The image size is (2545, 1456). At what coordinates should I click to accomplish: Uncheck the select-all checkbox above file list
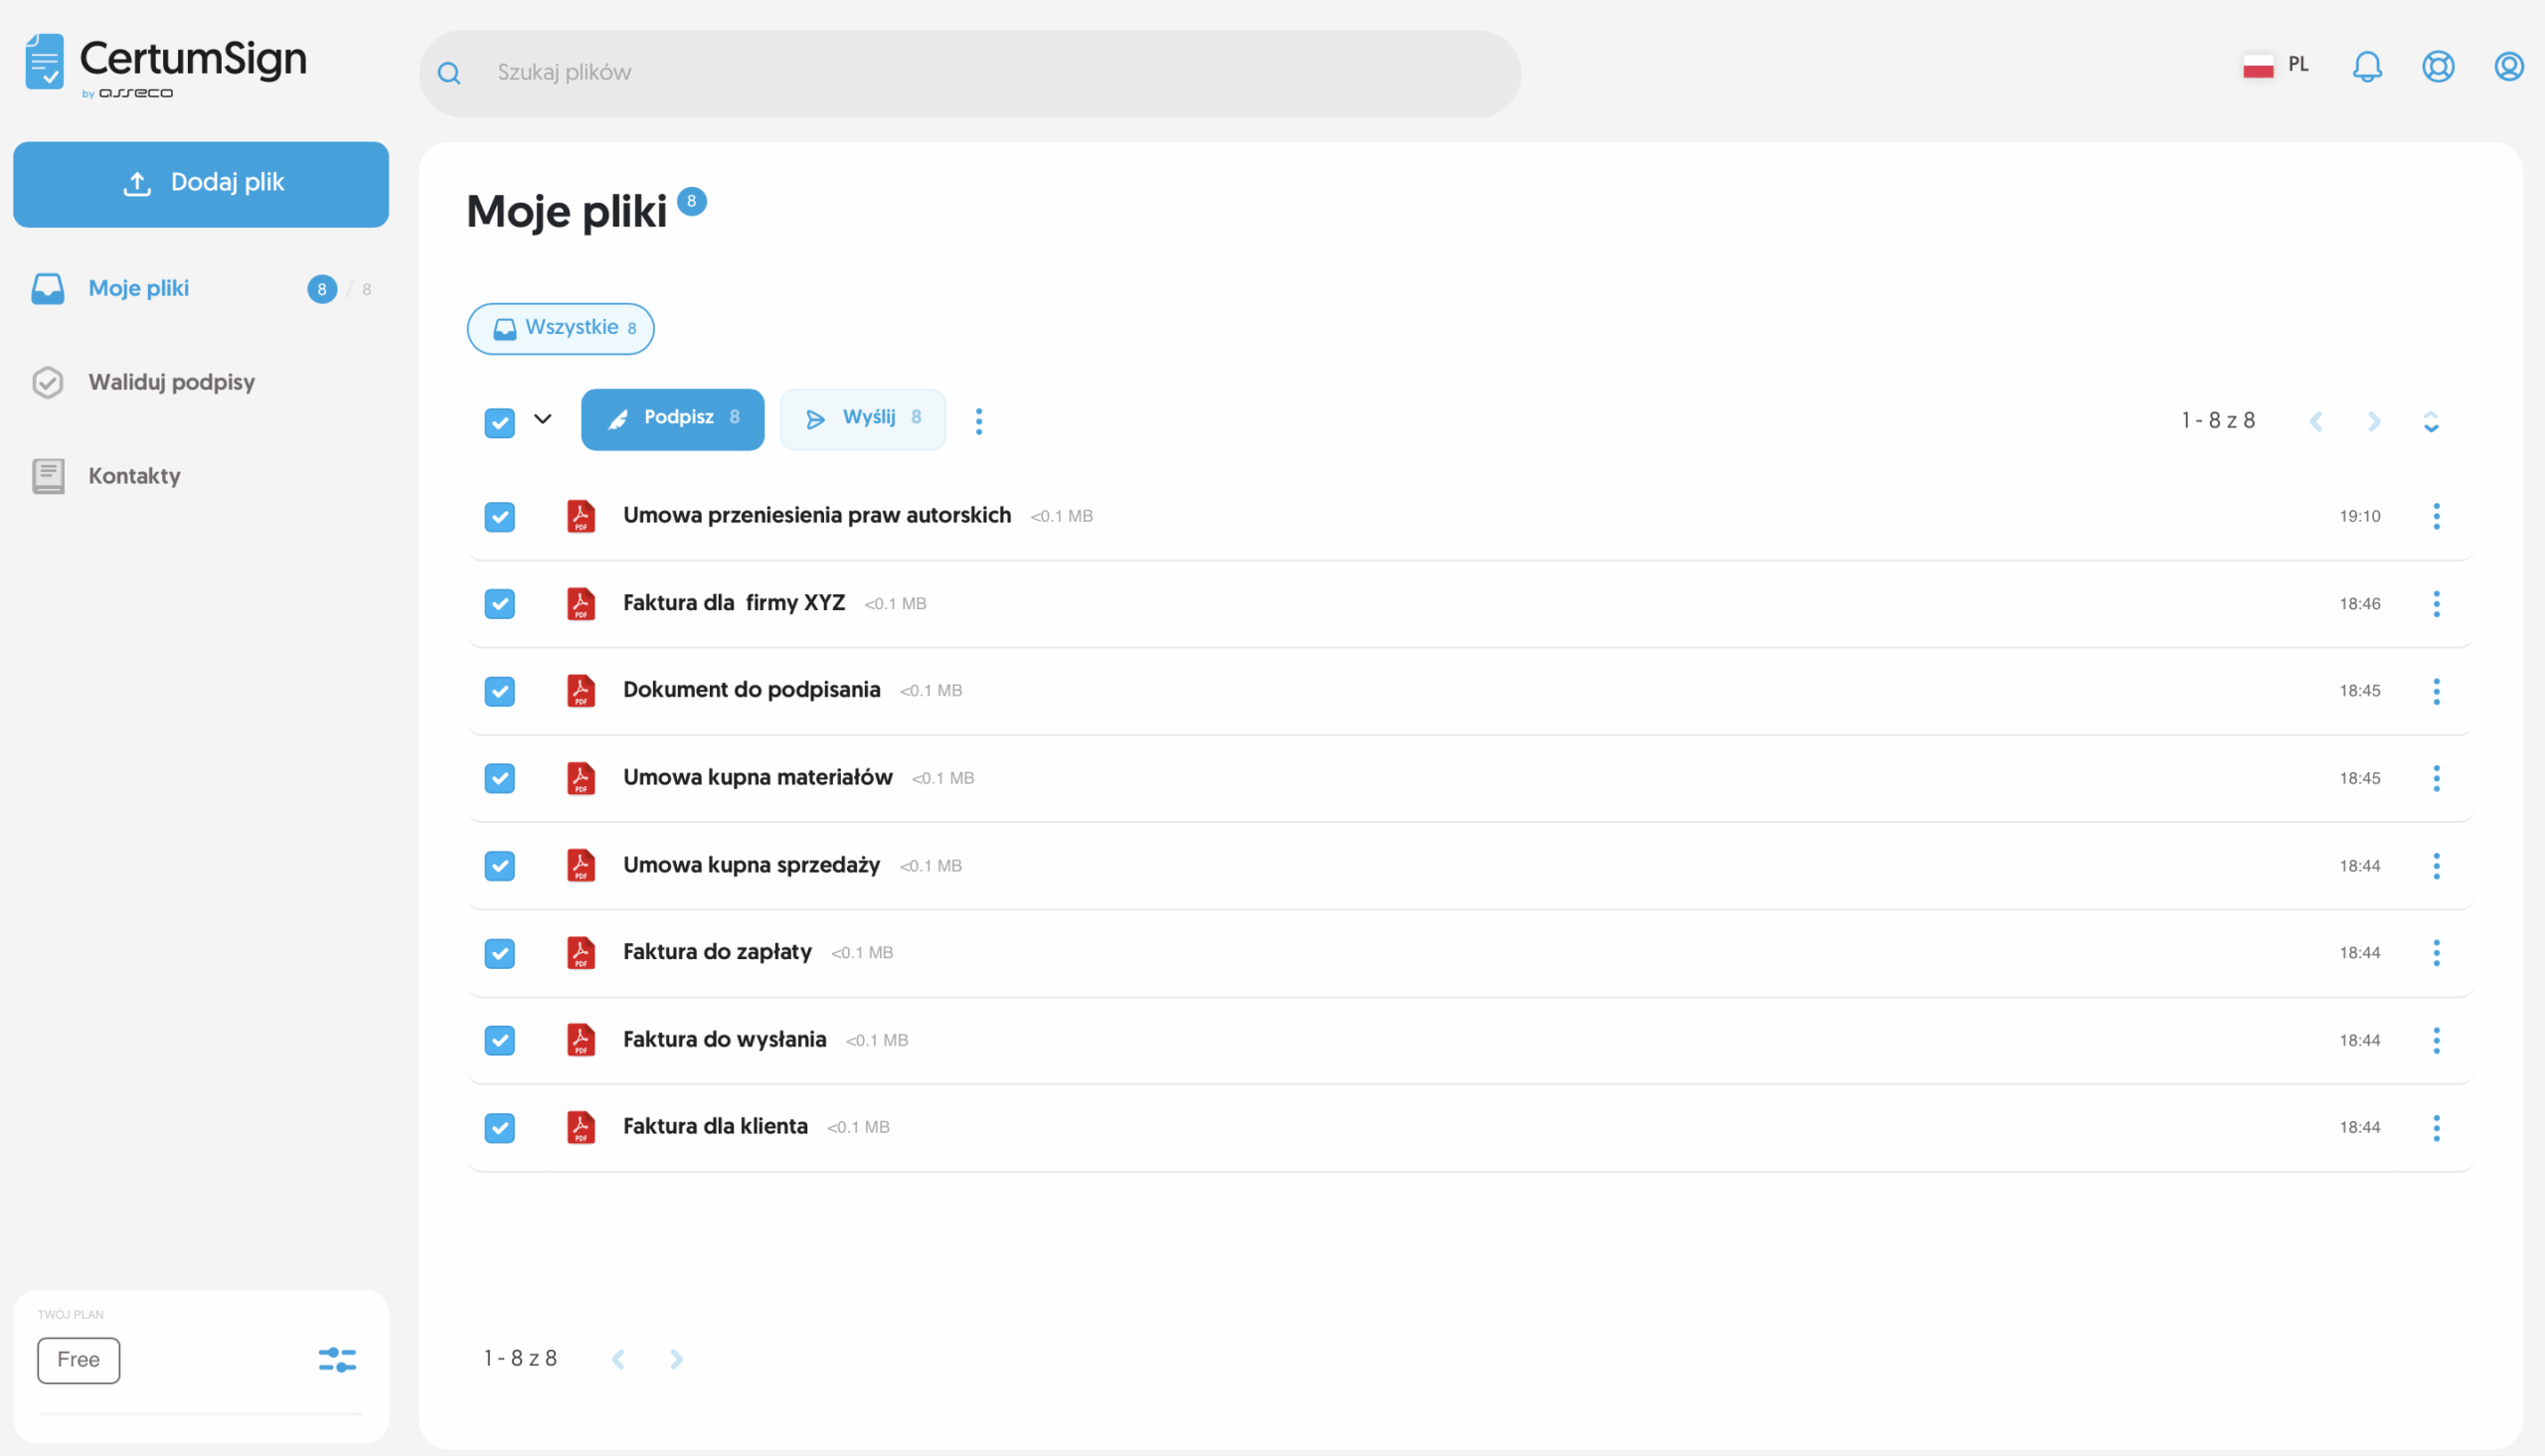(499, 423)
